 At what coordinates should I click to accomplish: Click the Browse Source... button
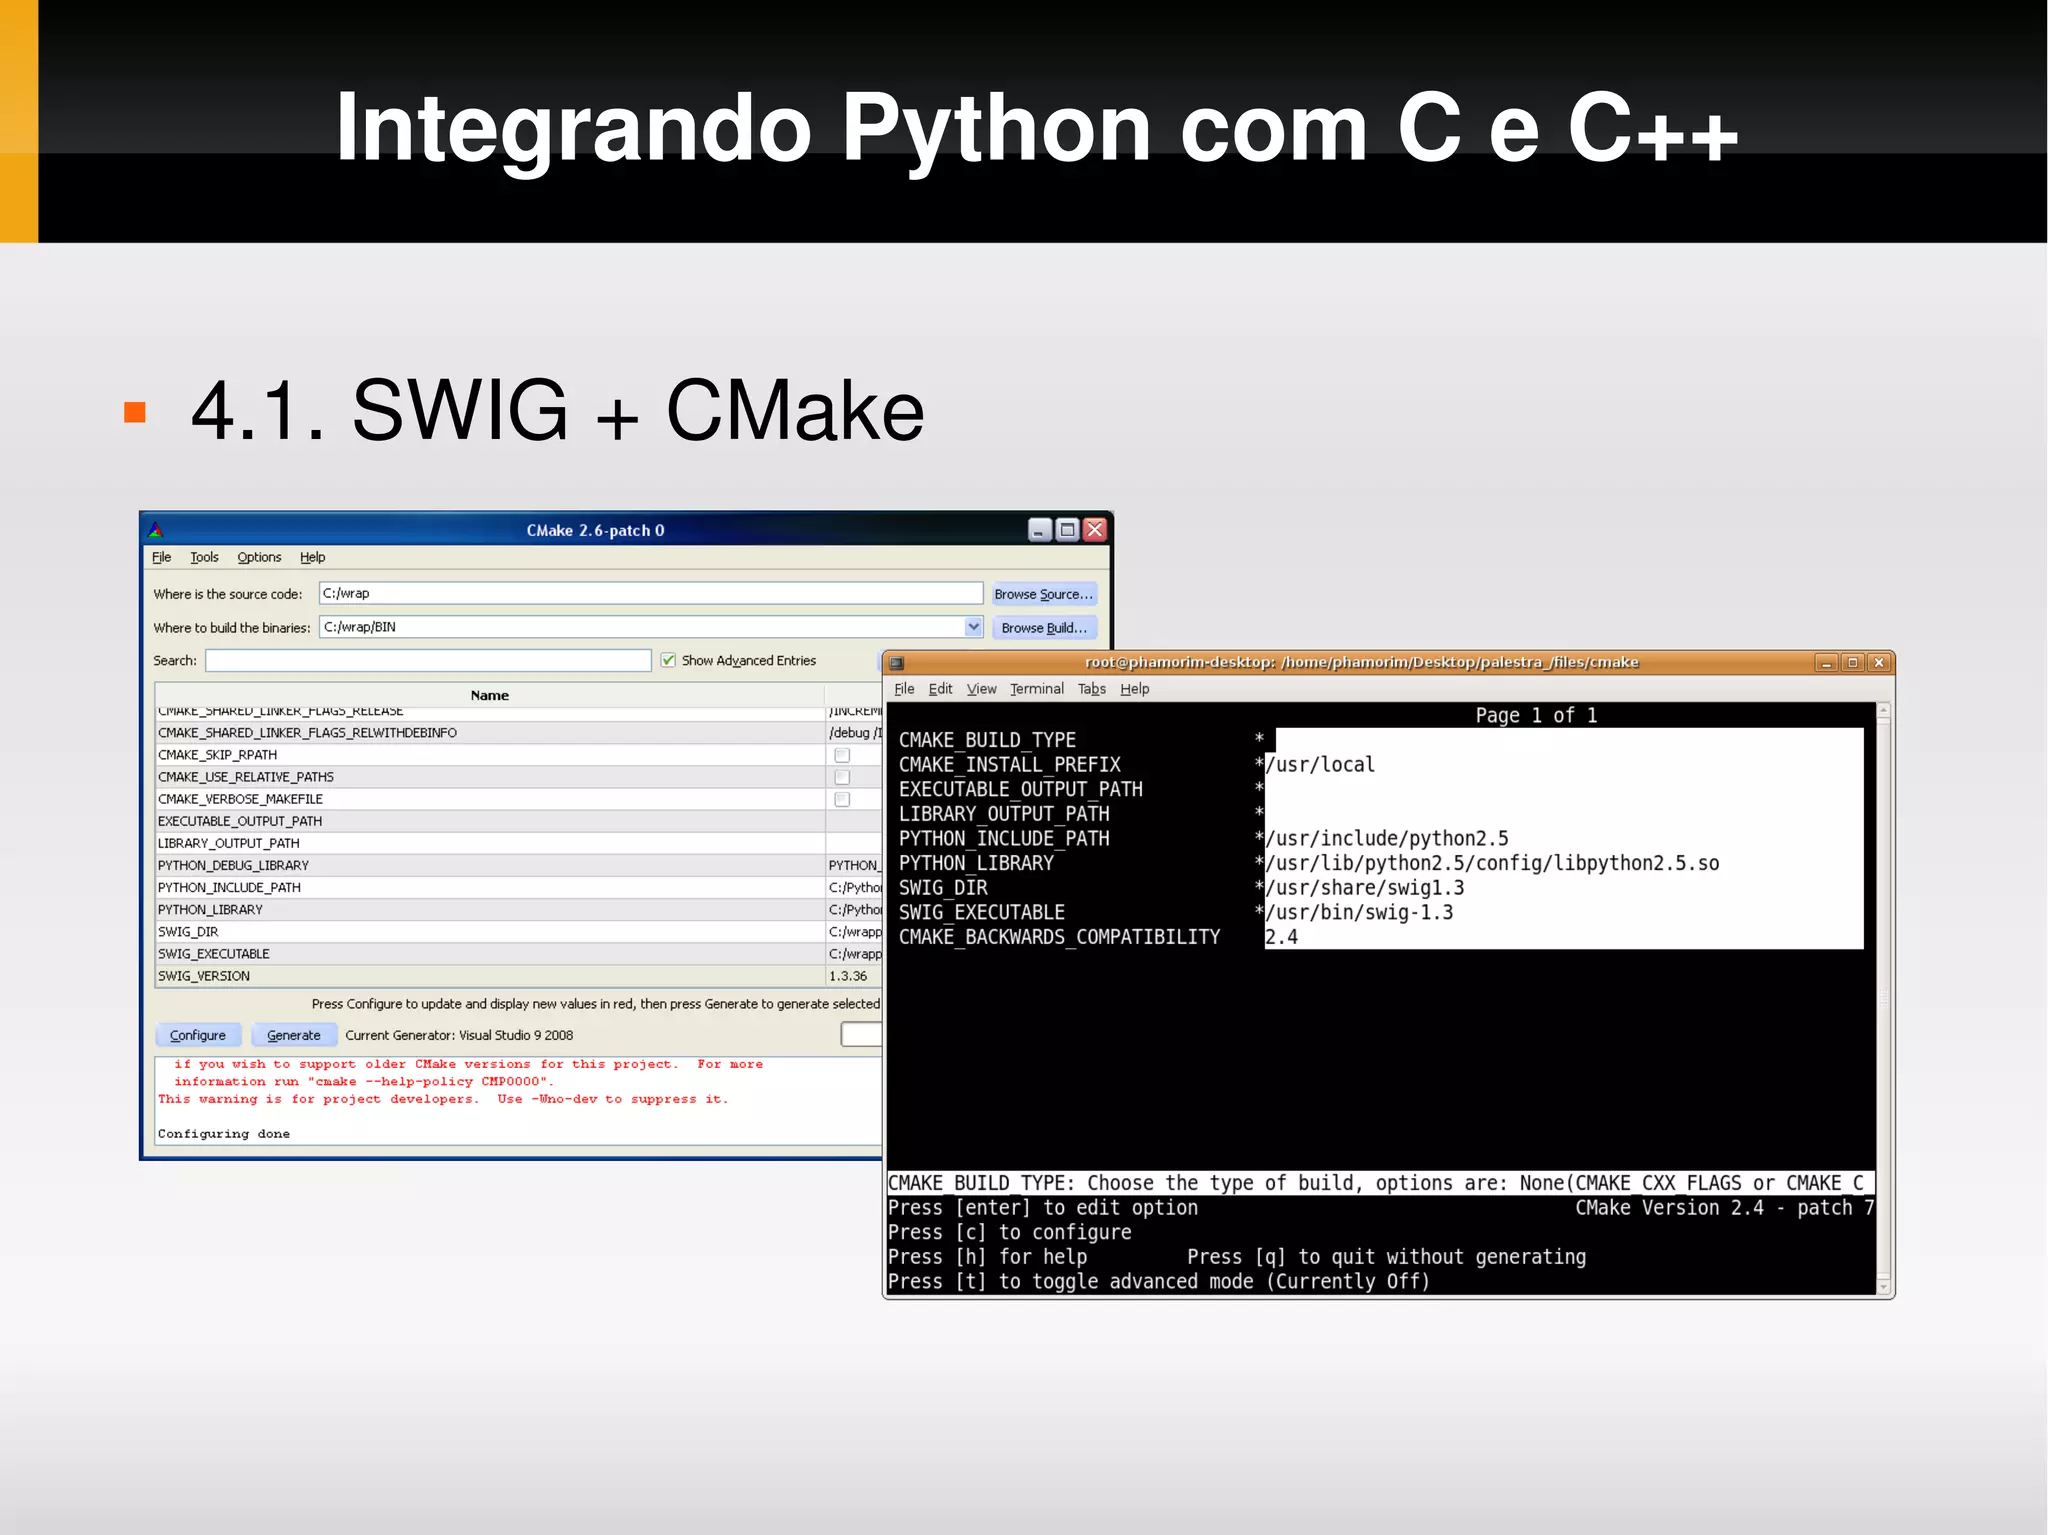pos(1043,594)
